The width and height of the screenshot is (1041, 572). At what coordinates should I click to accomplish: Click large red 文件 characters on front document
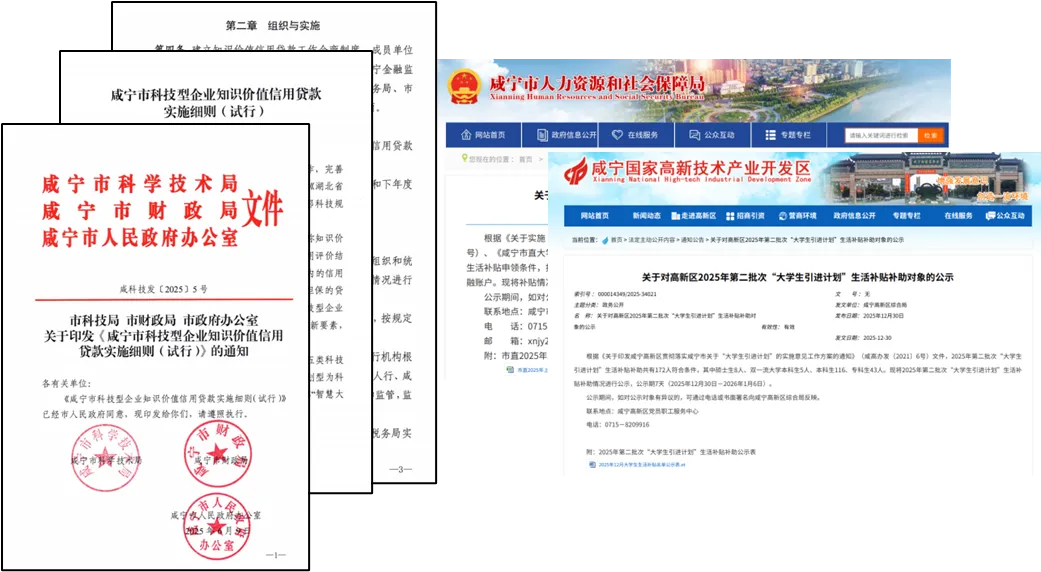[263, 209]
